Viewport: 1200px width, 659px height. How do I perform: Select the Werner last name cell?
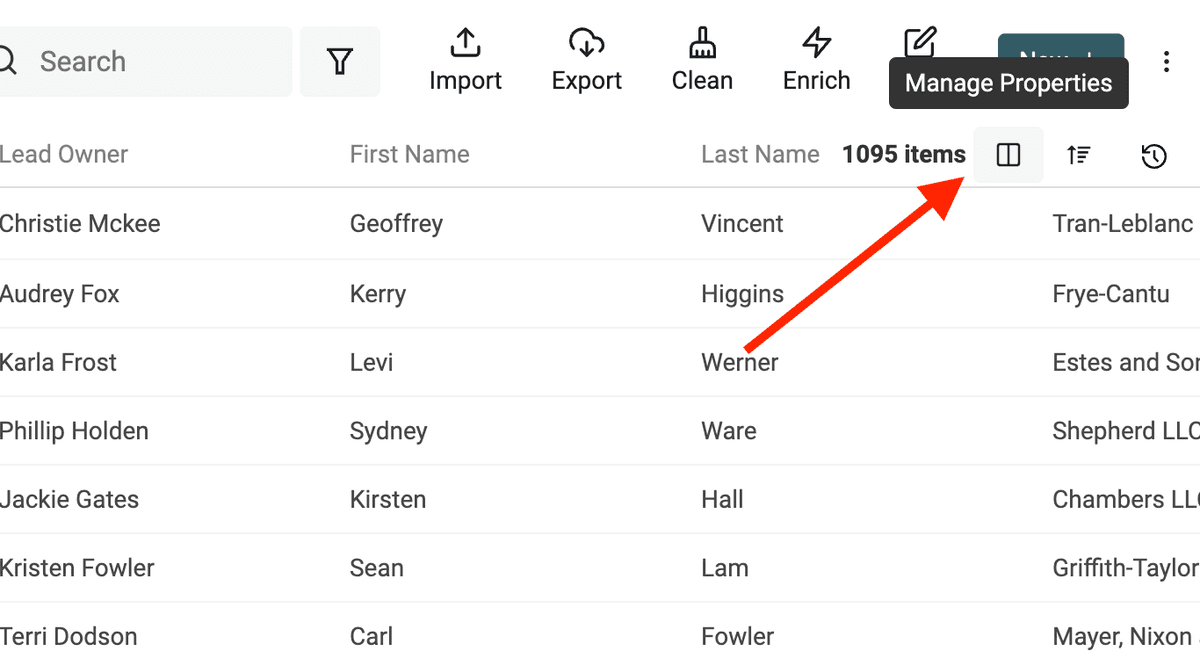[x=740, y=362]
